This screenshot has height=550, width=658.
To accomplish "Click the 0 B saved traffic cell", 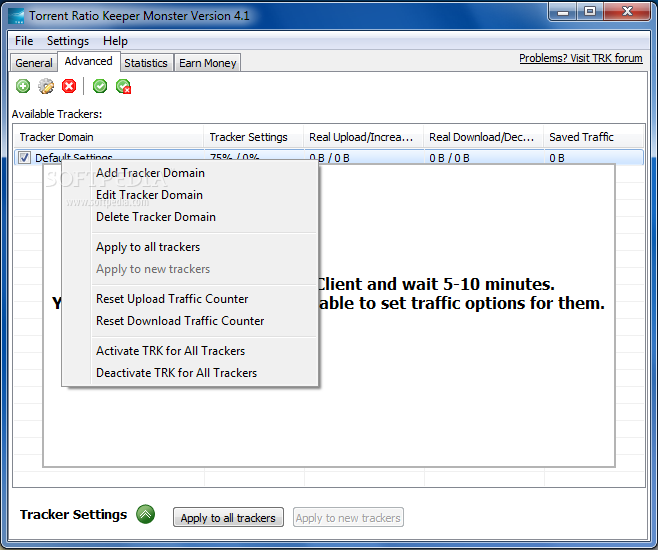I will click(557, 158).
